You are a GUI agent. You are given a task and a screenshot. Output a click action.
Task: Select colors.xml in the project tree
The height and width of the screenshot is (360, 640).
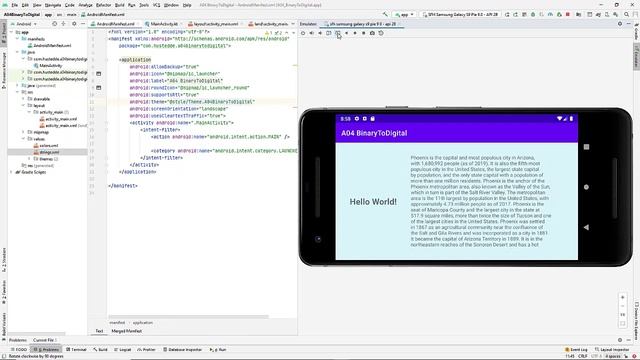[49, 145]
